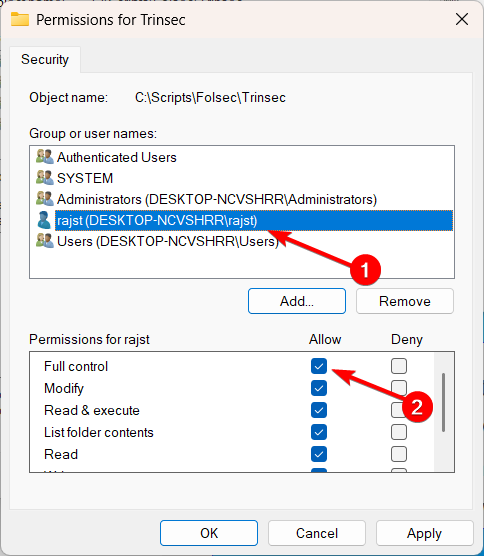
Task: Click the SYSTEM group icon
Action: (45, 178)
